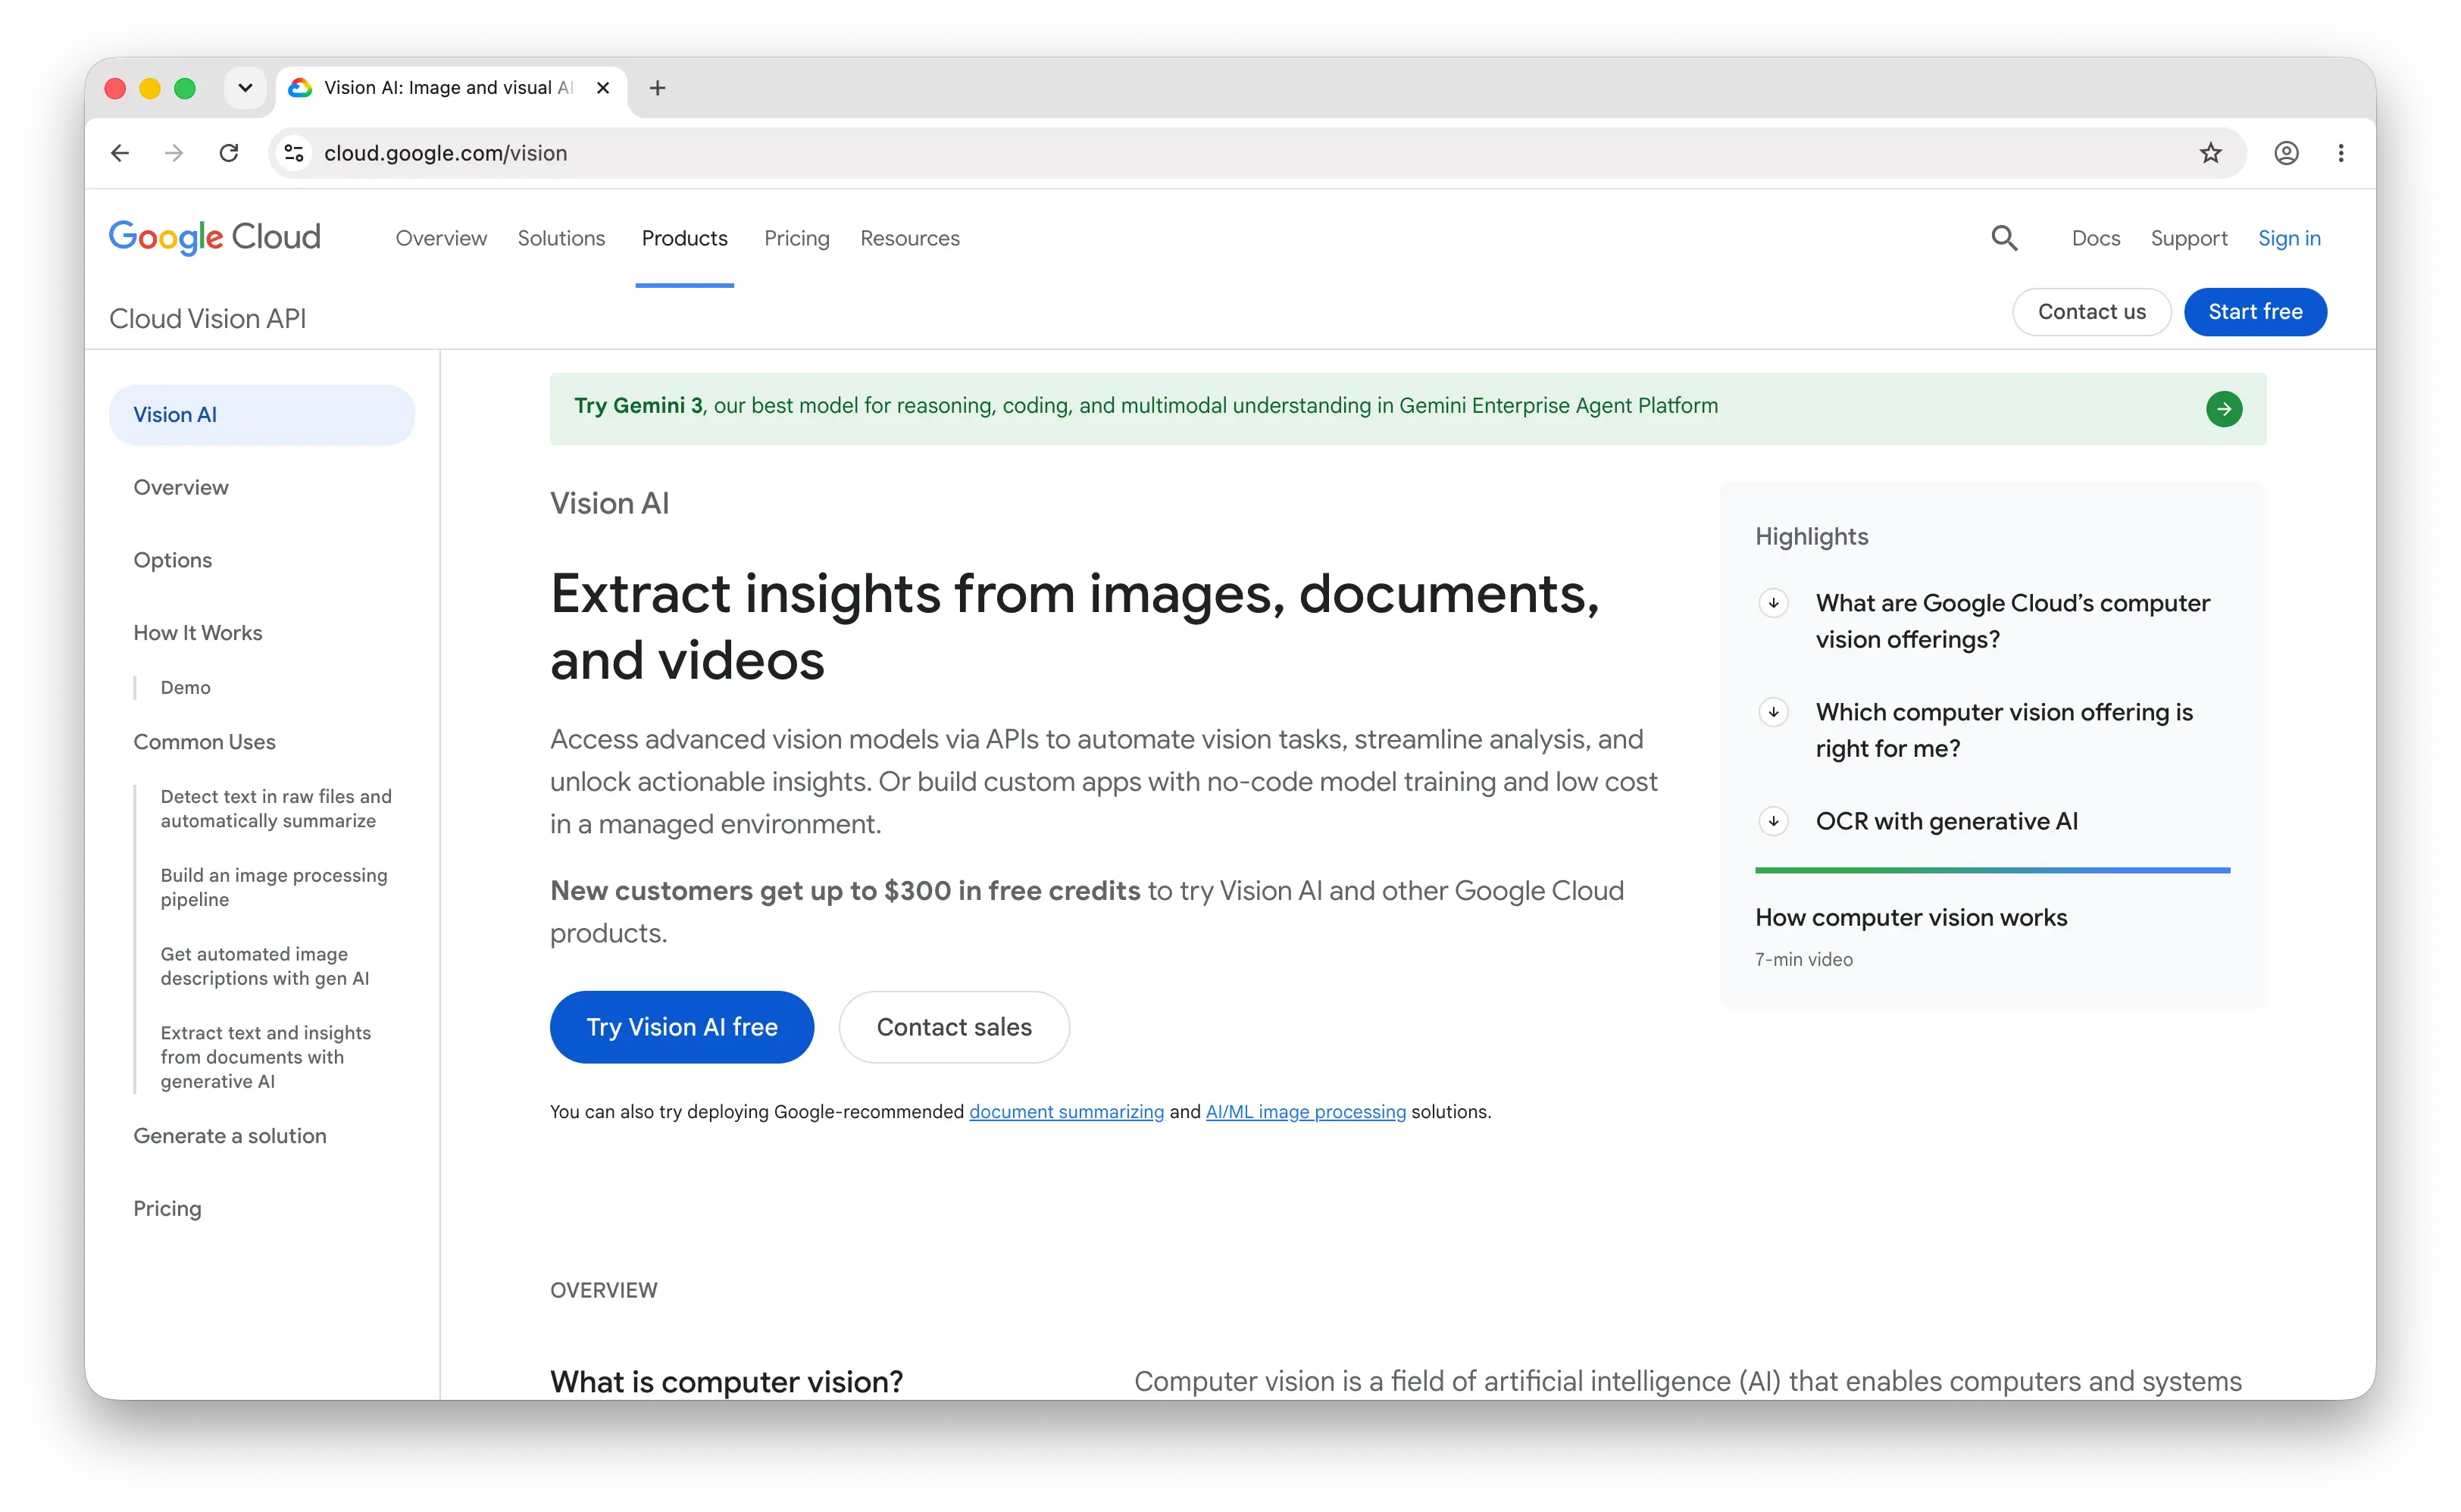2461x1512 pixels.
Task: Go to Support link
Action: [2189, 238]
